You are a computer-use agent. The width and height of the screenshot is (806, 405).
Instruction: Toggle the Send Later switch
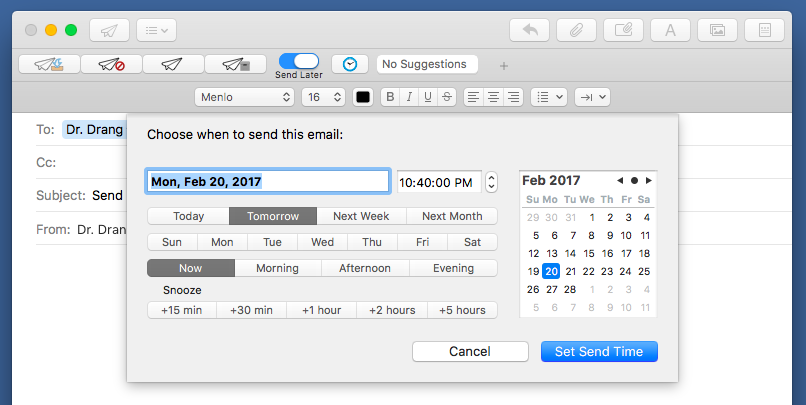298,61
